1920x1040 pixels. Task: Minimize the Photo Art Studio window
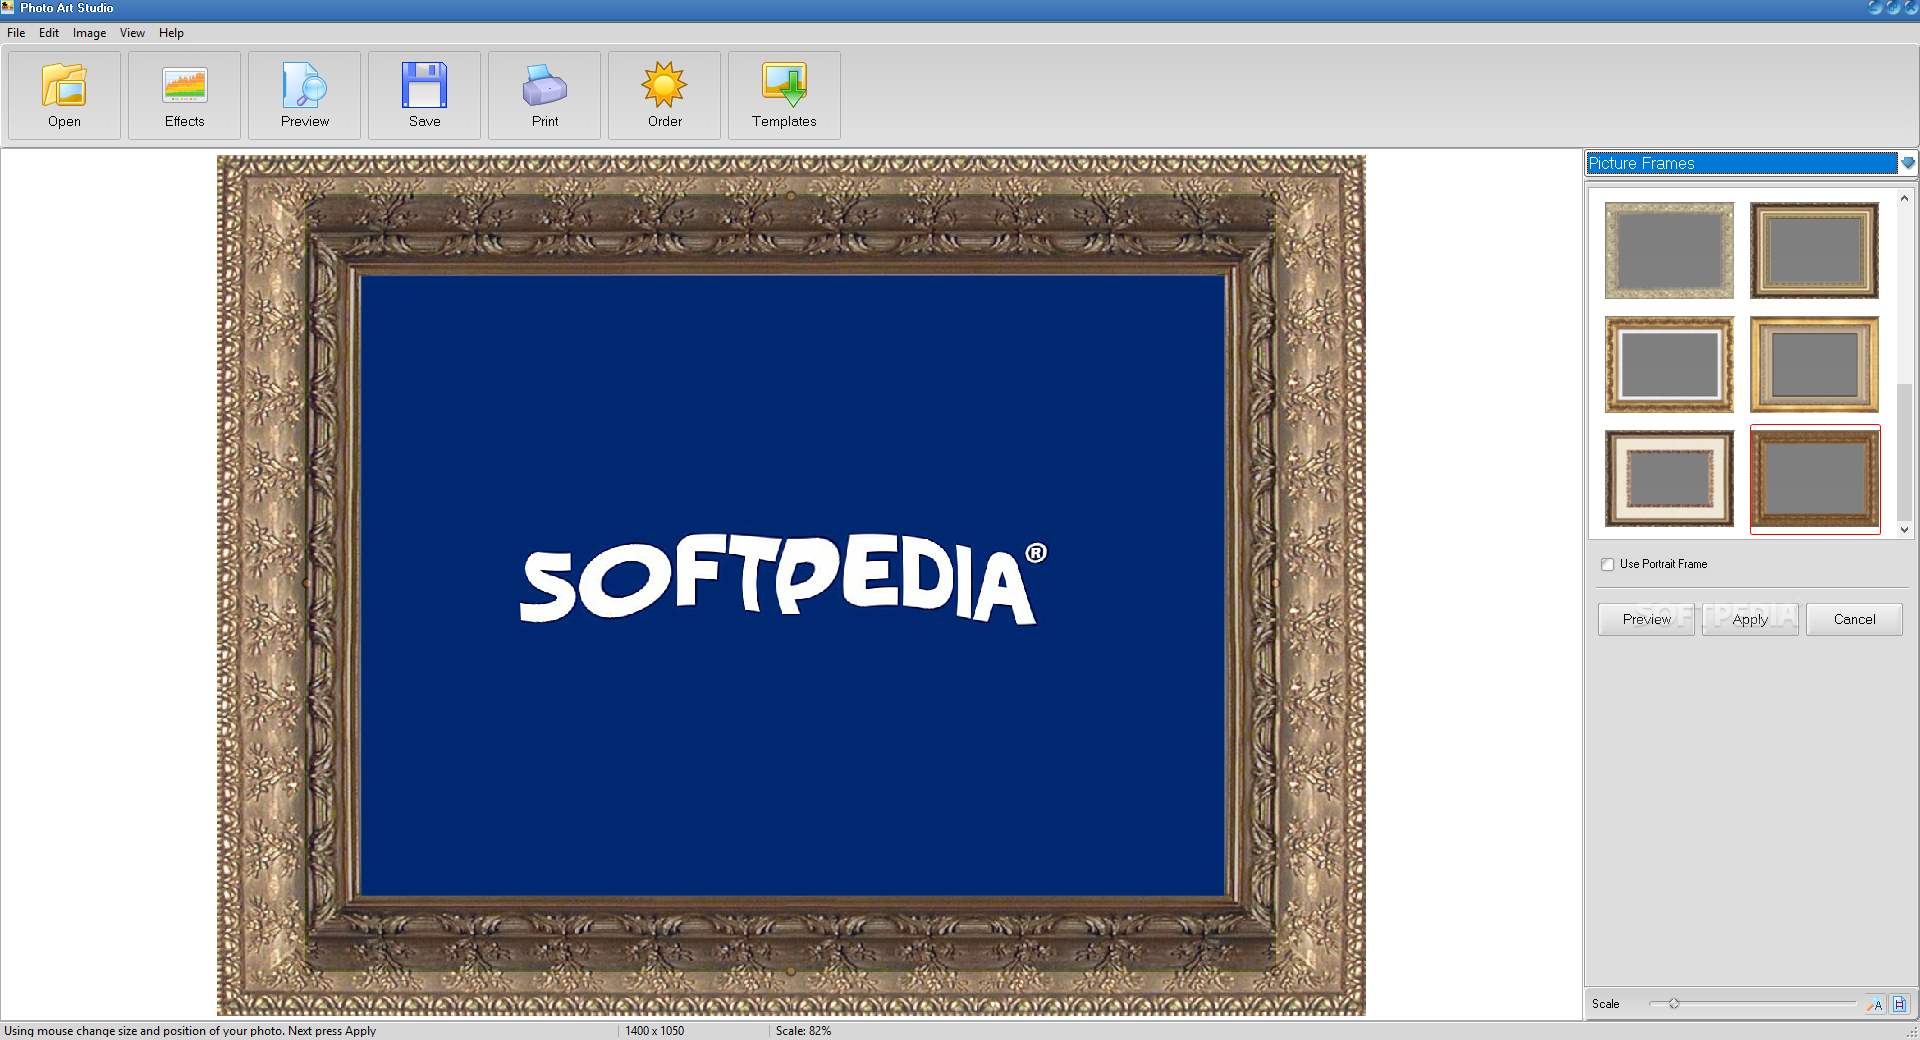(x=1875, y=7)
